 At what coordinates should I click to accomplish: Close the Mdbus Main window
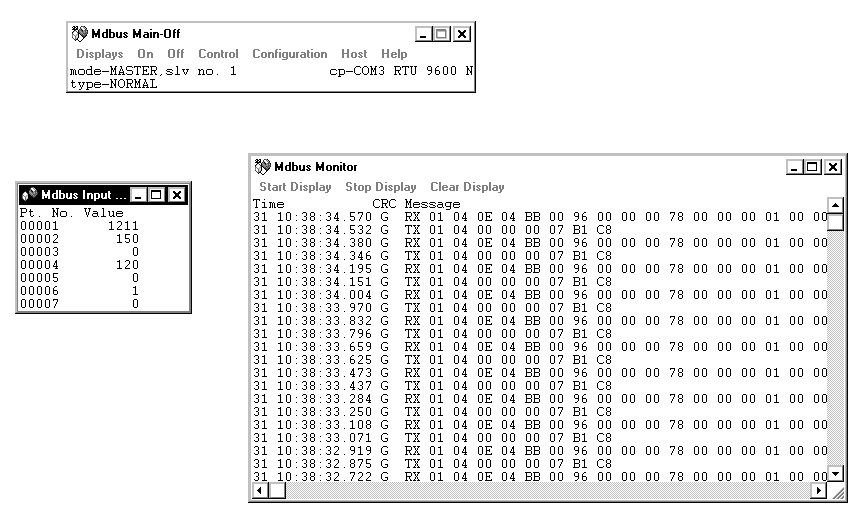tap(462, 34)
